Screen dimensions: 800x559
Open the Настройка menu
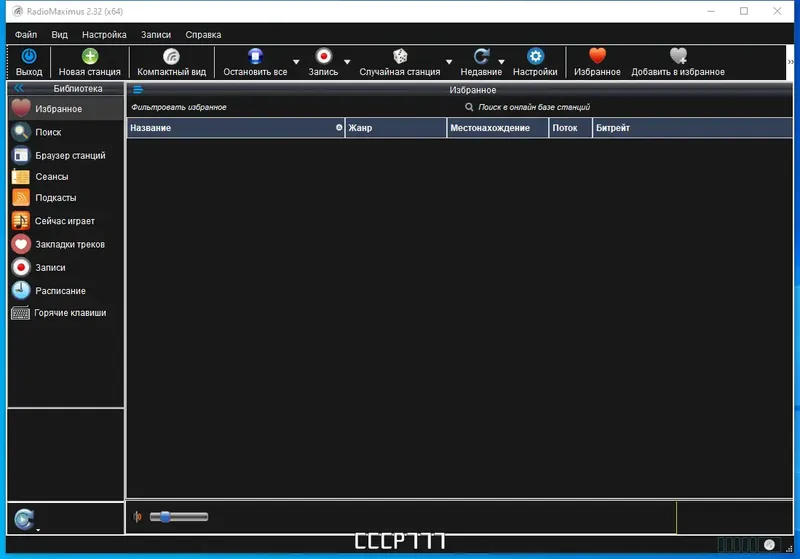(x=104, y=35)
